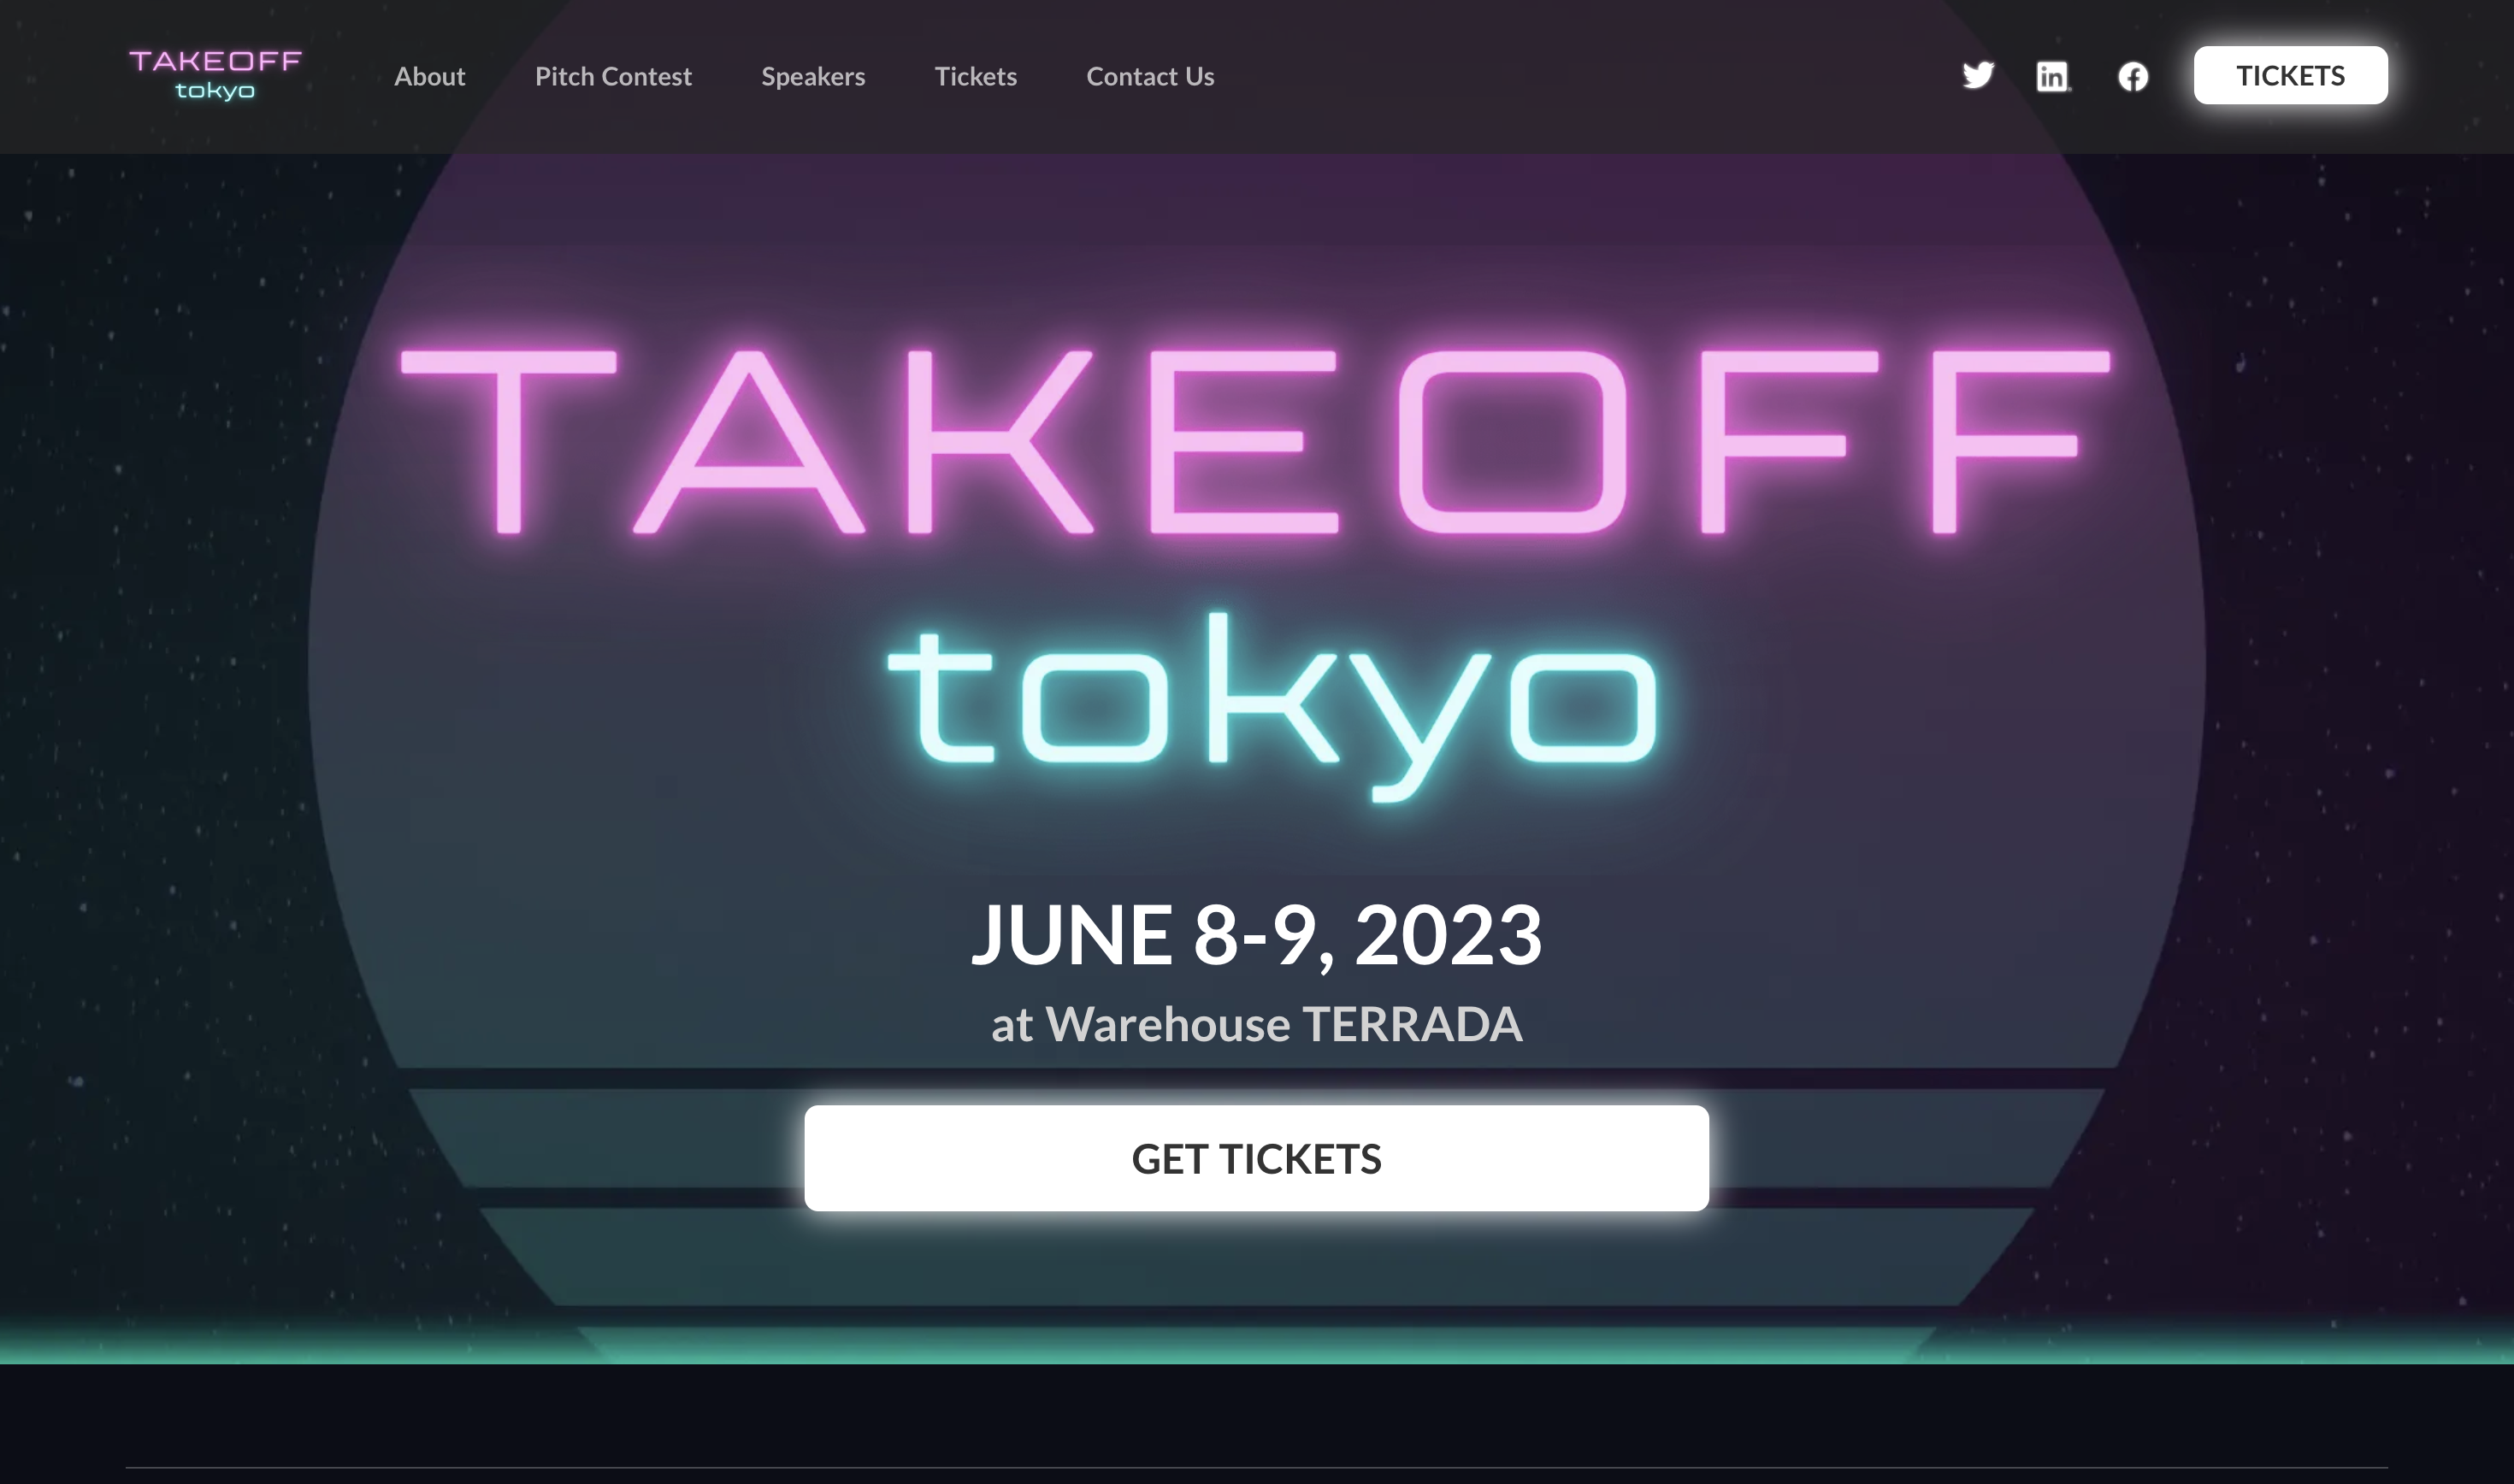
Task: Click the teal glowing horizon strip
Action: (1256, 1346)
